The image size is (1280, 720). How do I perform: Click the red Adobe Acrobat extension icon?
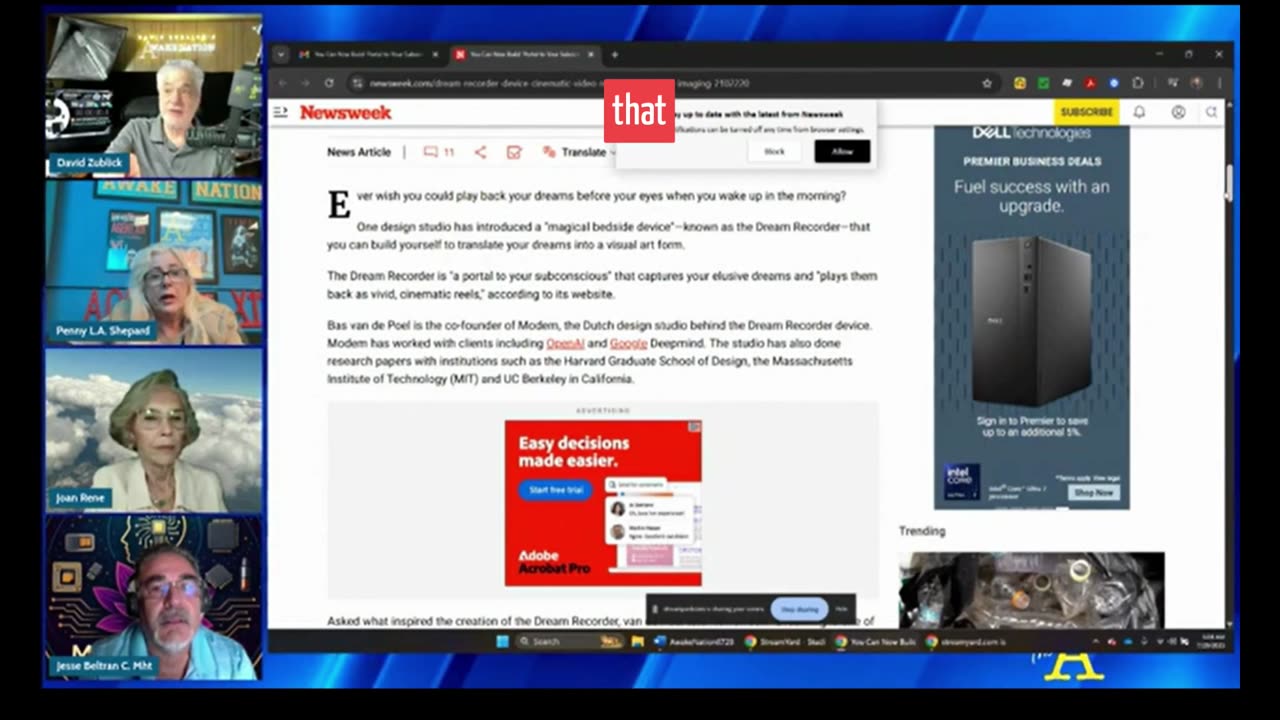[1090, 83]
